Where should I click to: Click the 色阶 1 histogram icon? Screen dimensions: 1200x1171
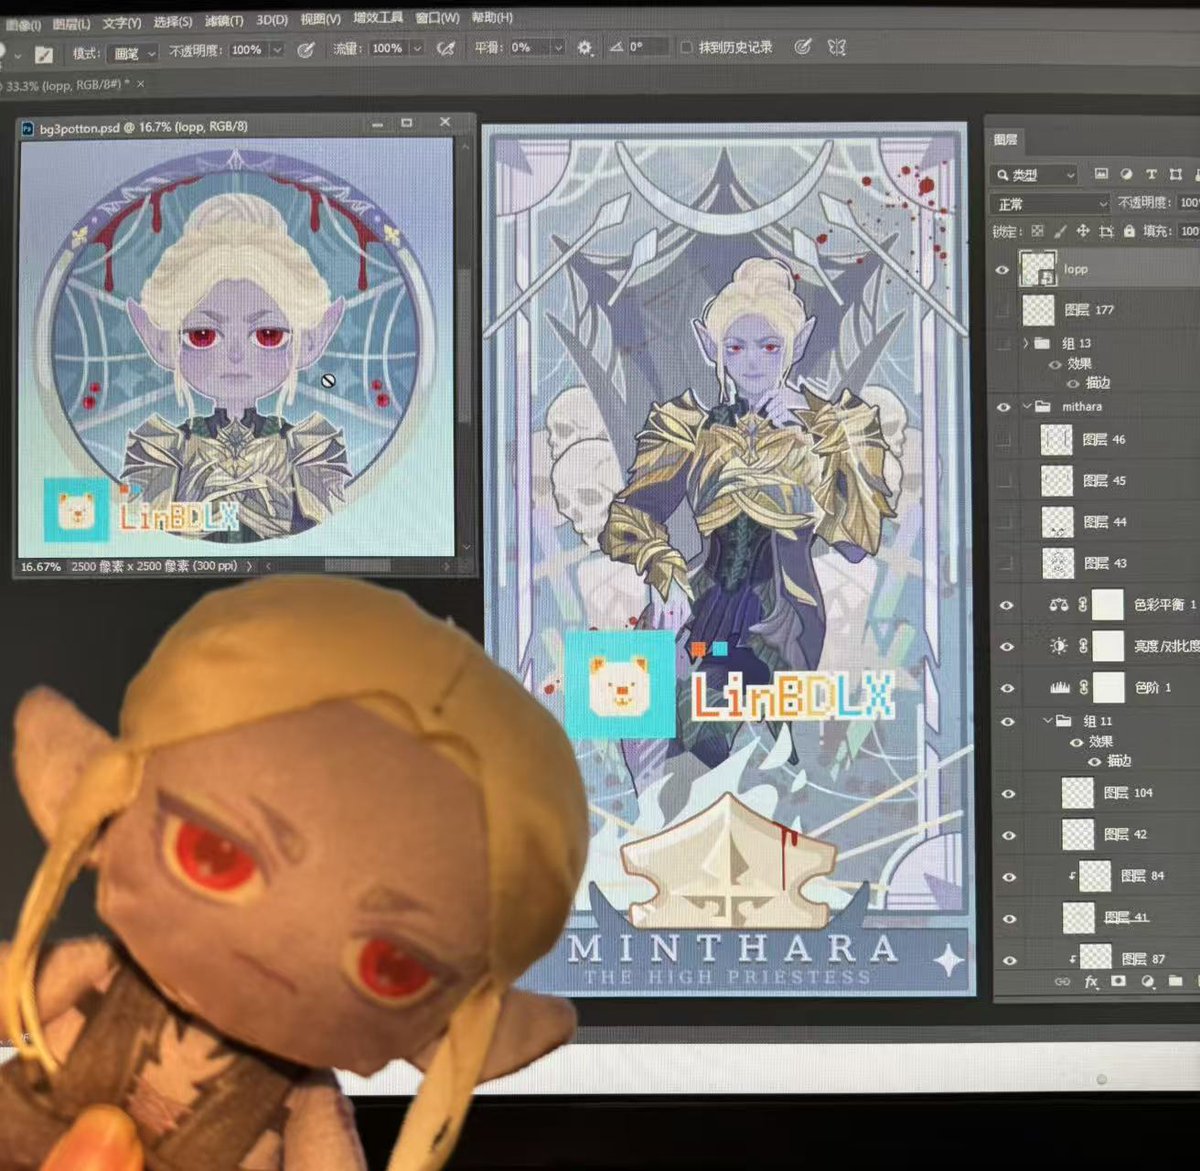[1059, 688]
